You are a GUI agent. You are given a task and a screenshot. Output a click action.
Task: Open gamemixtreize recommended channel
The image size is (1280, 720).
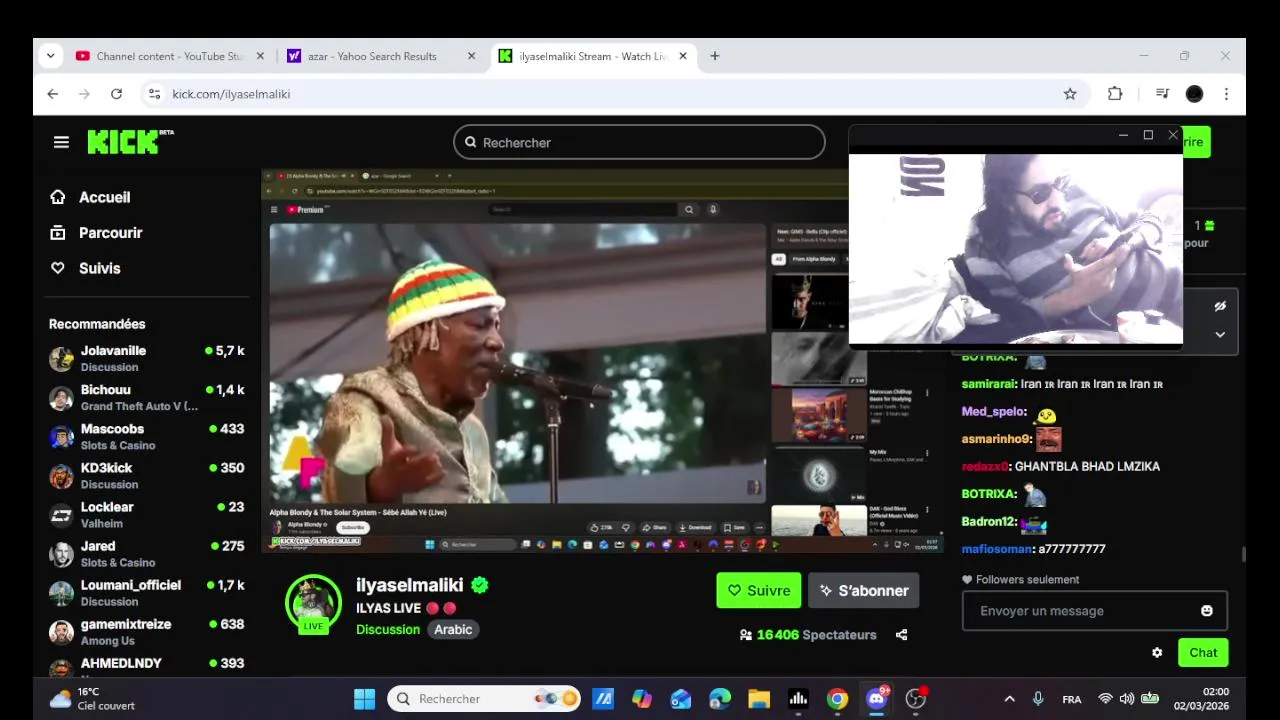tap(147, 632)
